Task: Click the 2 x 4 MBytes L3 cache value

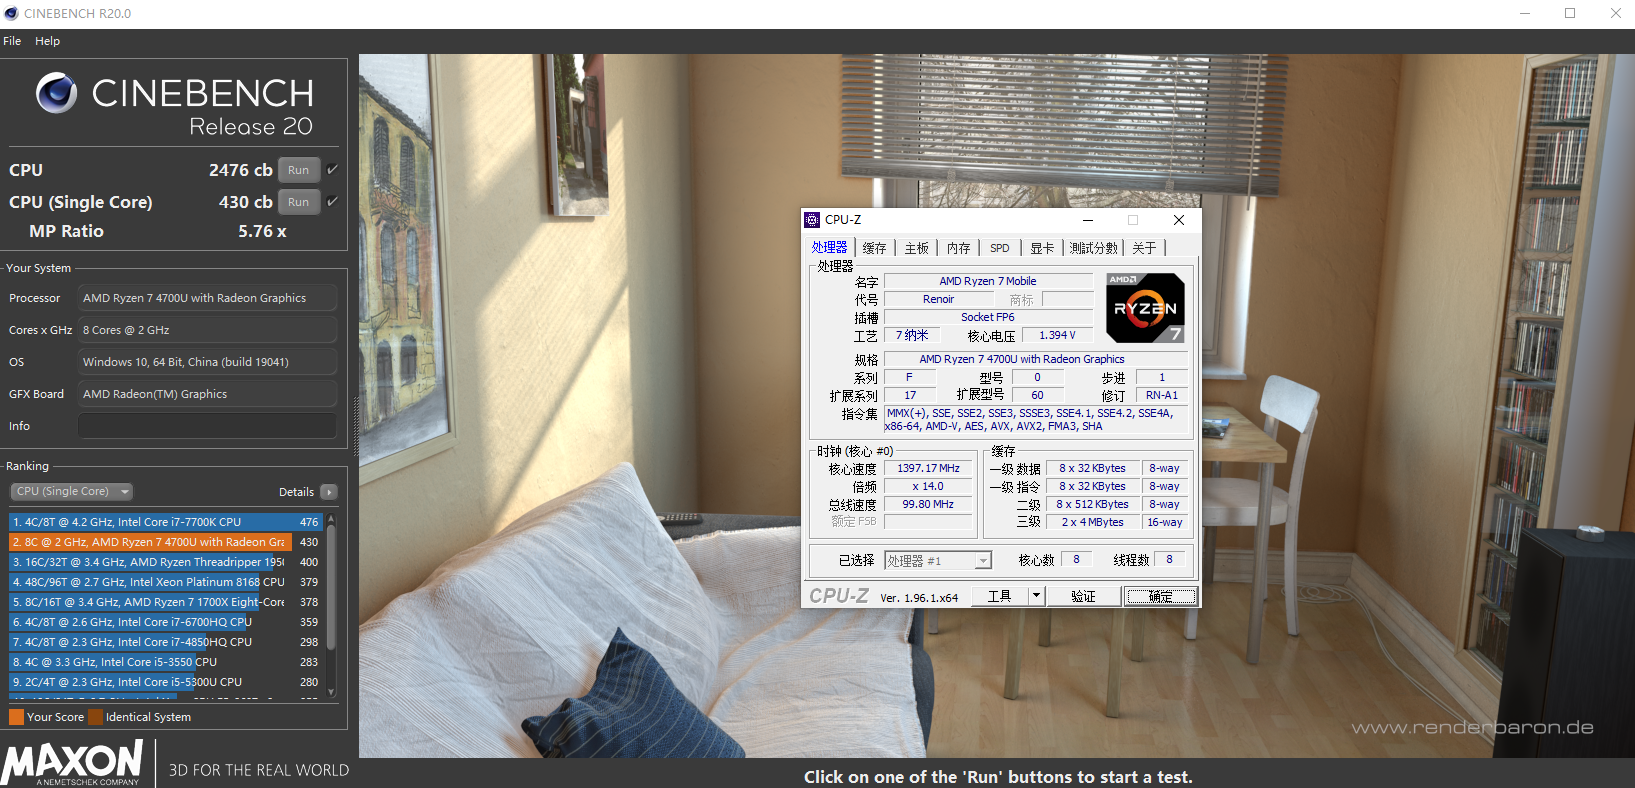Action: tap(1092, 522)
